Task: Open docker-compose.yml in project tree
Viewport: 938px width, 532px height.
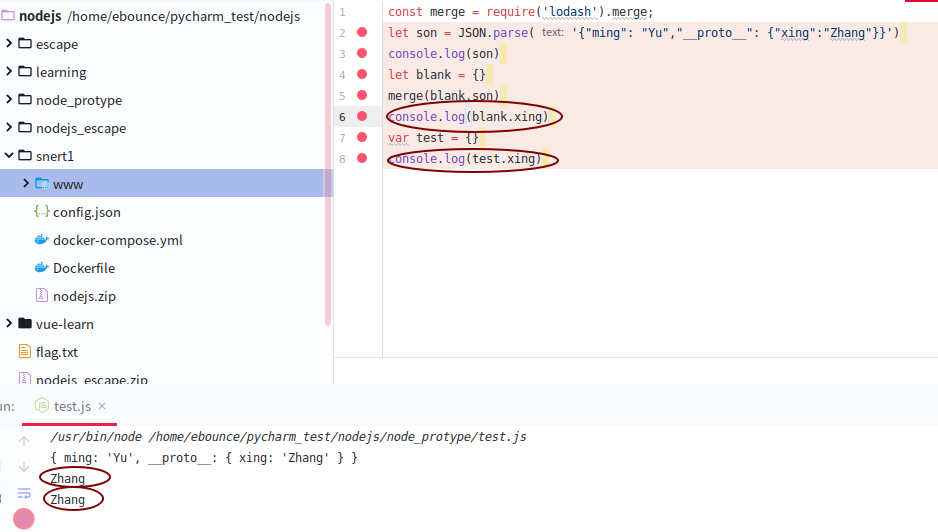Action: tap(117, 240)
